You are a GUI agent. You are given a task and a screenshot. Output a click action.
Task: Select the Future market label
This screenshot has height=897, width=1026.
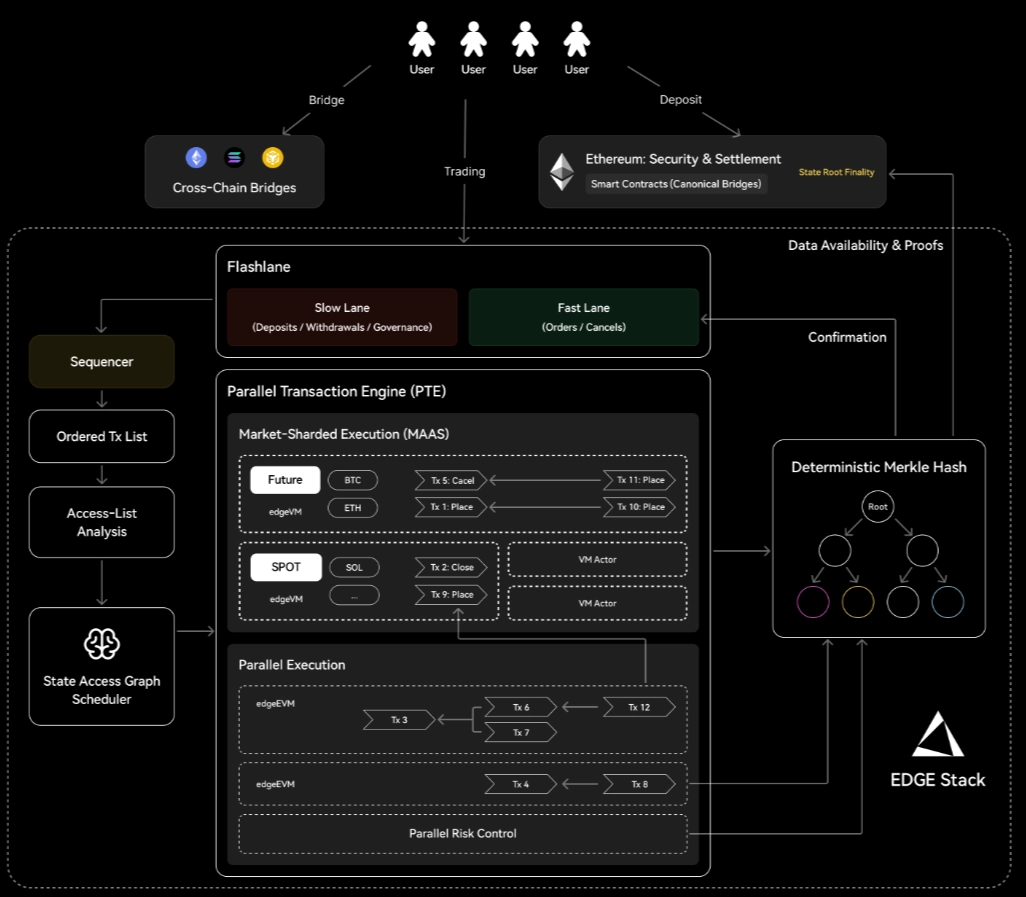[x=285, y=480]
